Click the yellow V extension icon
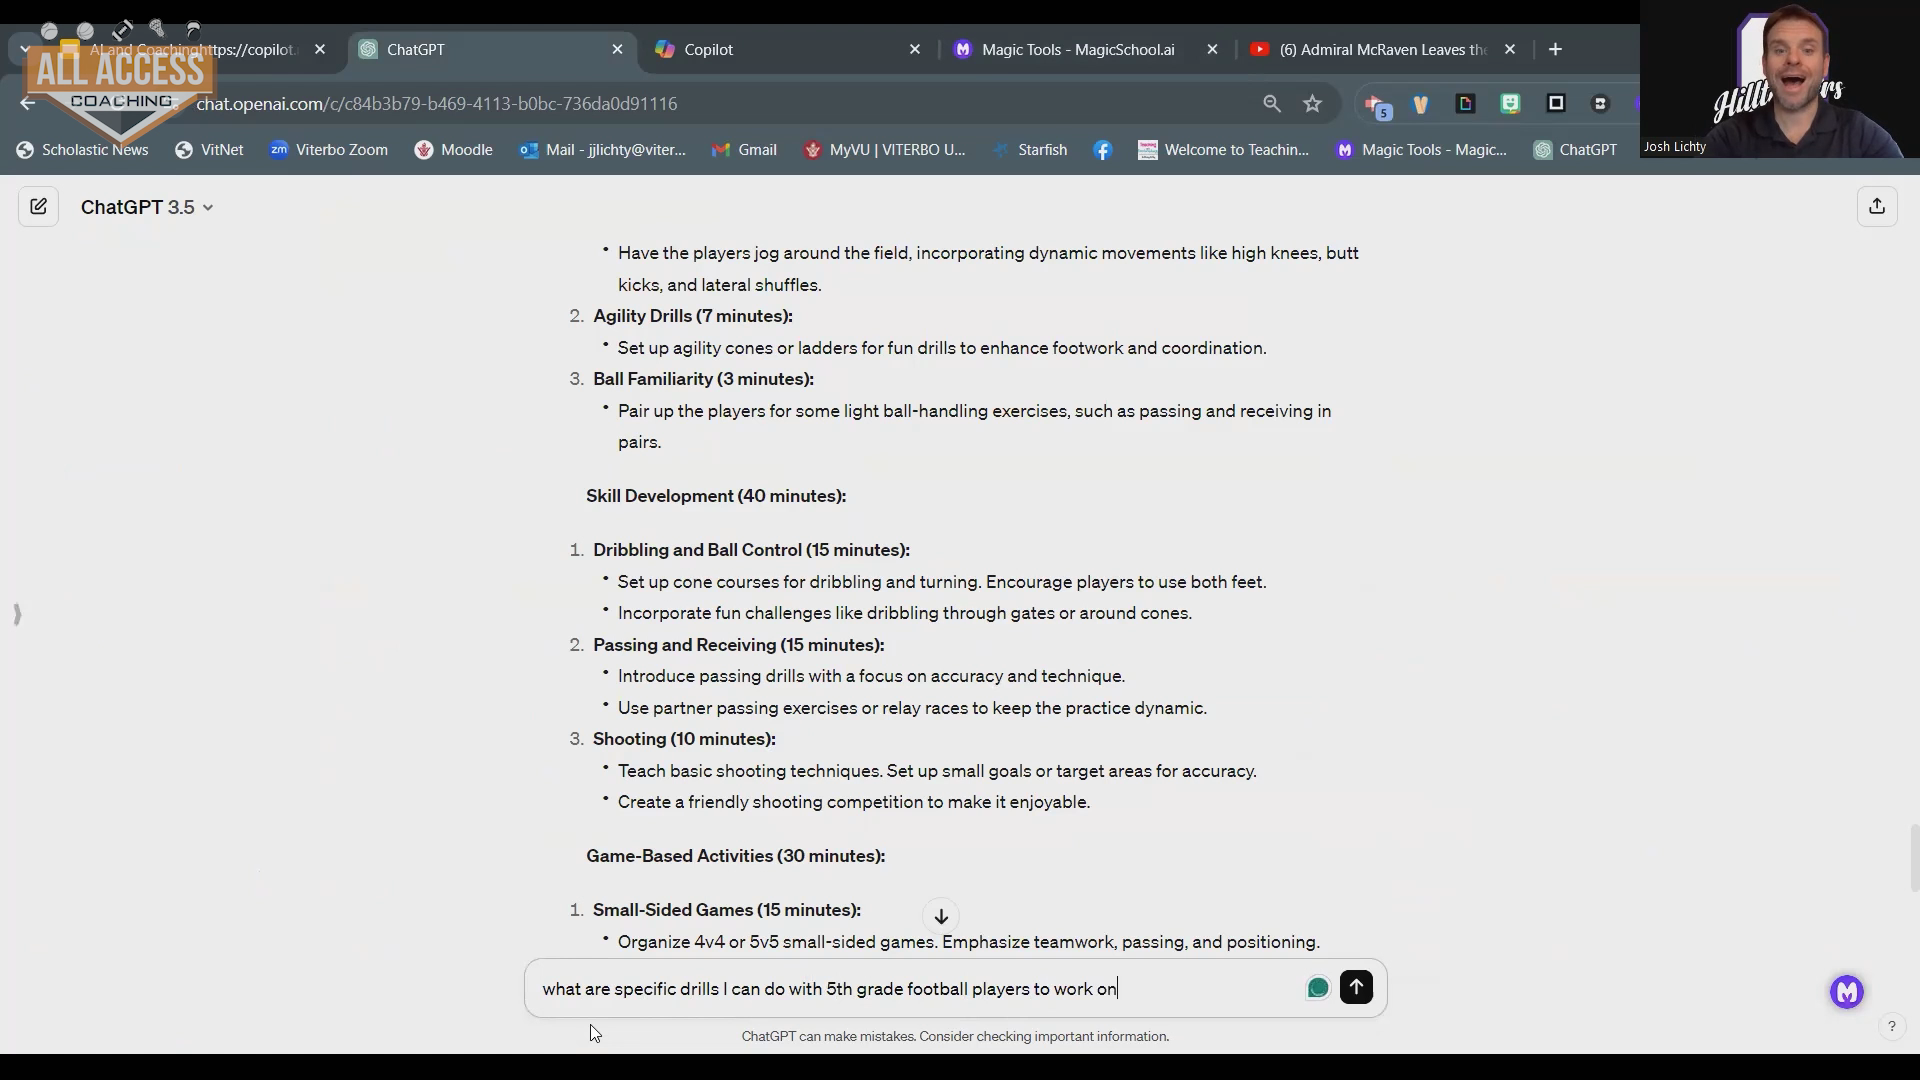This screenshot has width=1920, height=1080. [x=1420, y=103]
